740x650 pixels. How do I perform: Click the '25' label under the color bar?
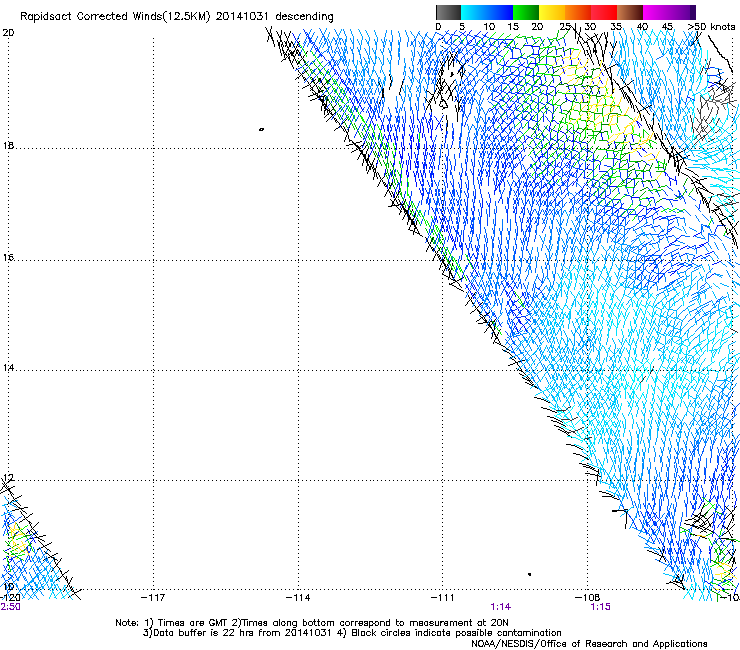565,27
